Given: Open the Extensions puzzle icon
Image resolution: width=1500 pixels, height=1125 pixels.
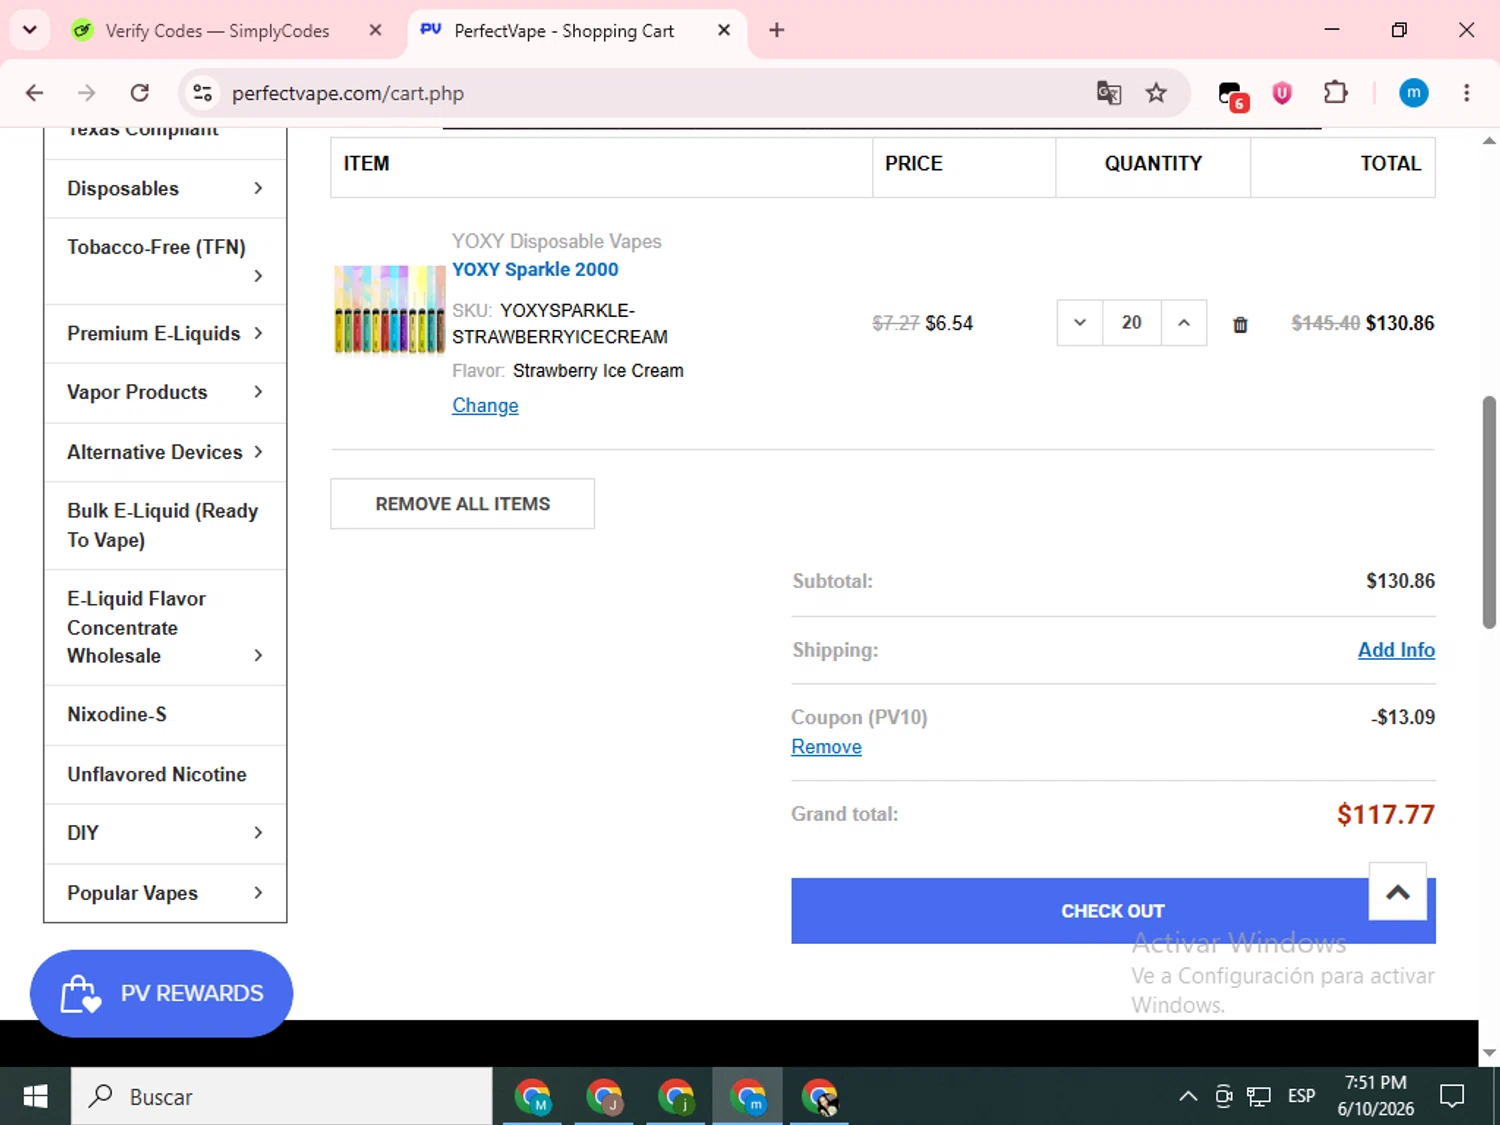Looking at the screenshot, I should (x=1335, y=93).
